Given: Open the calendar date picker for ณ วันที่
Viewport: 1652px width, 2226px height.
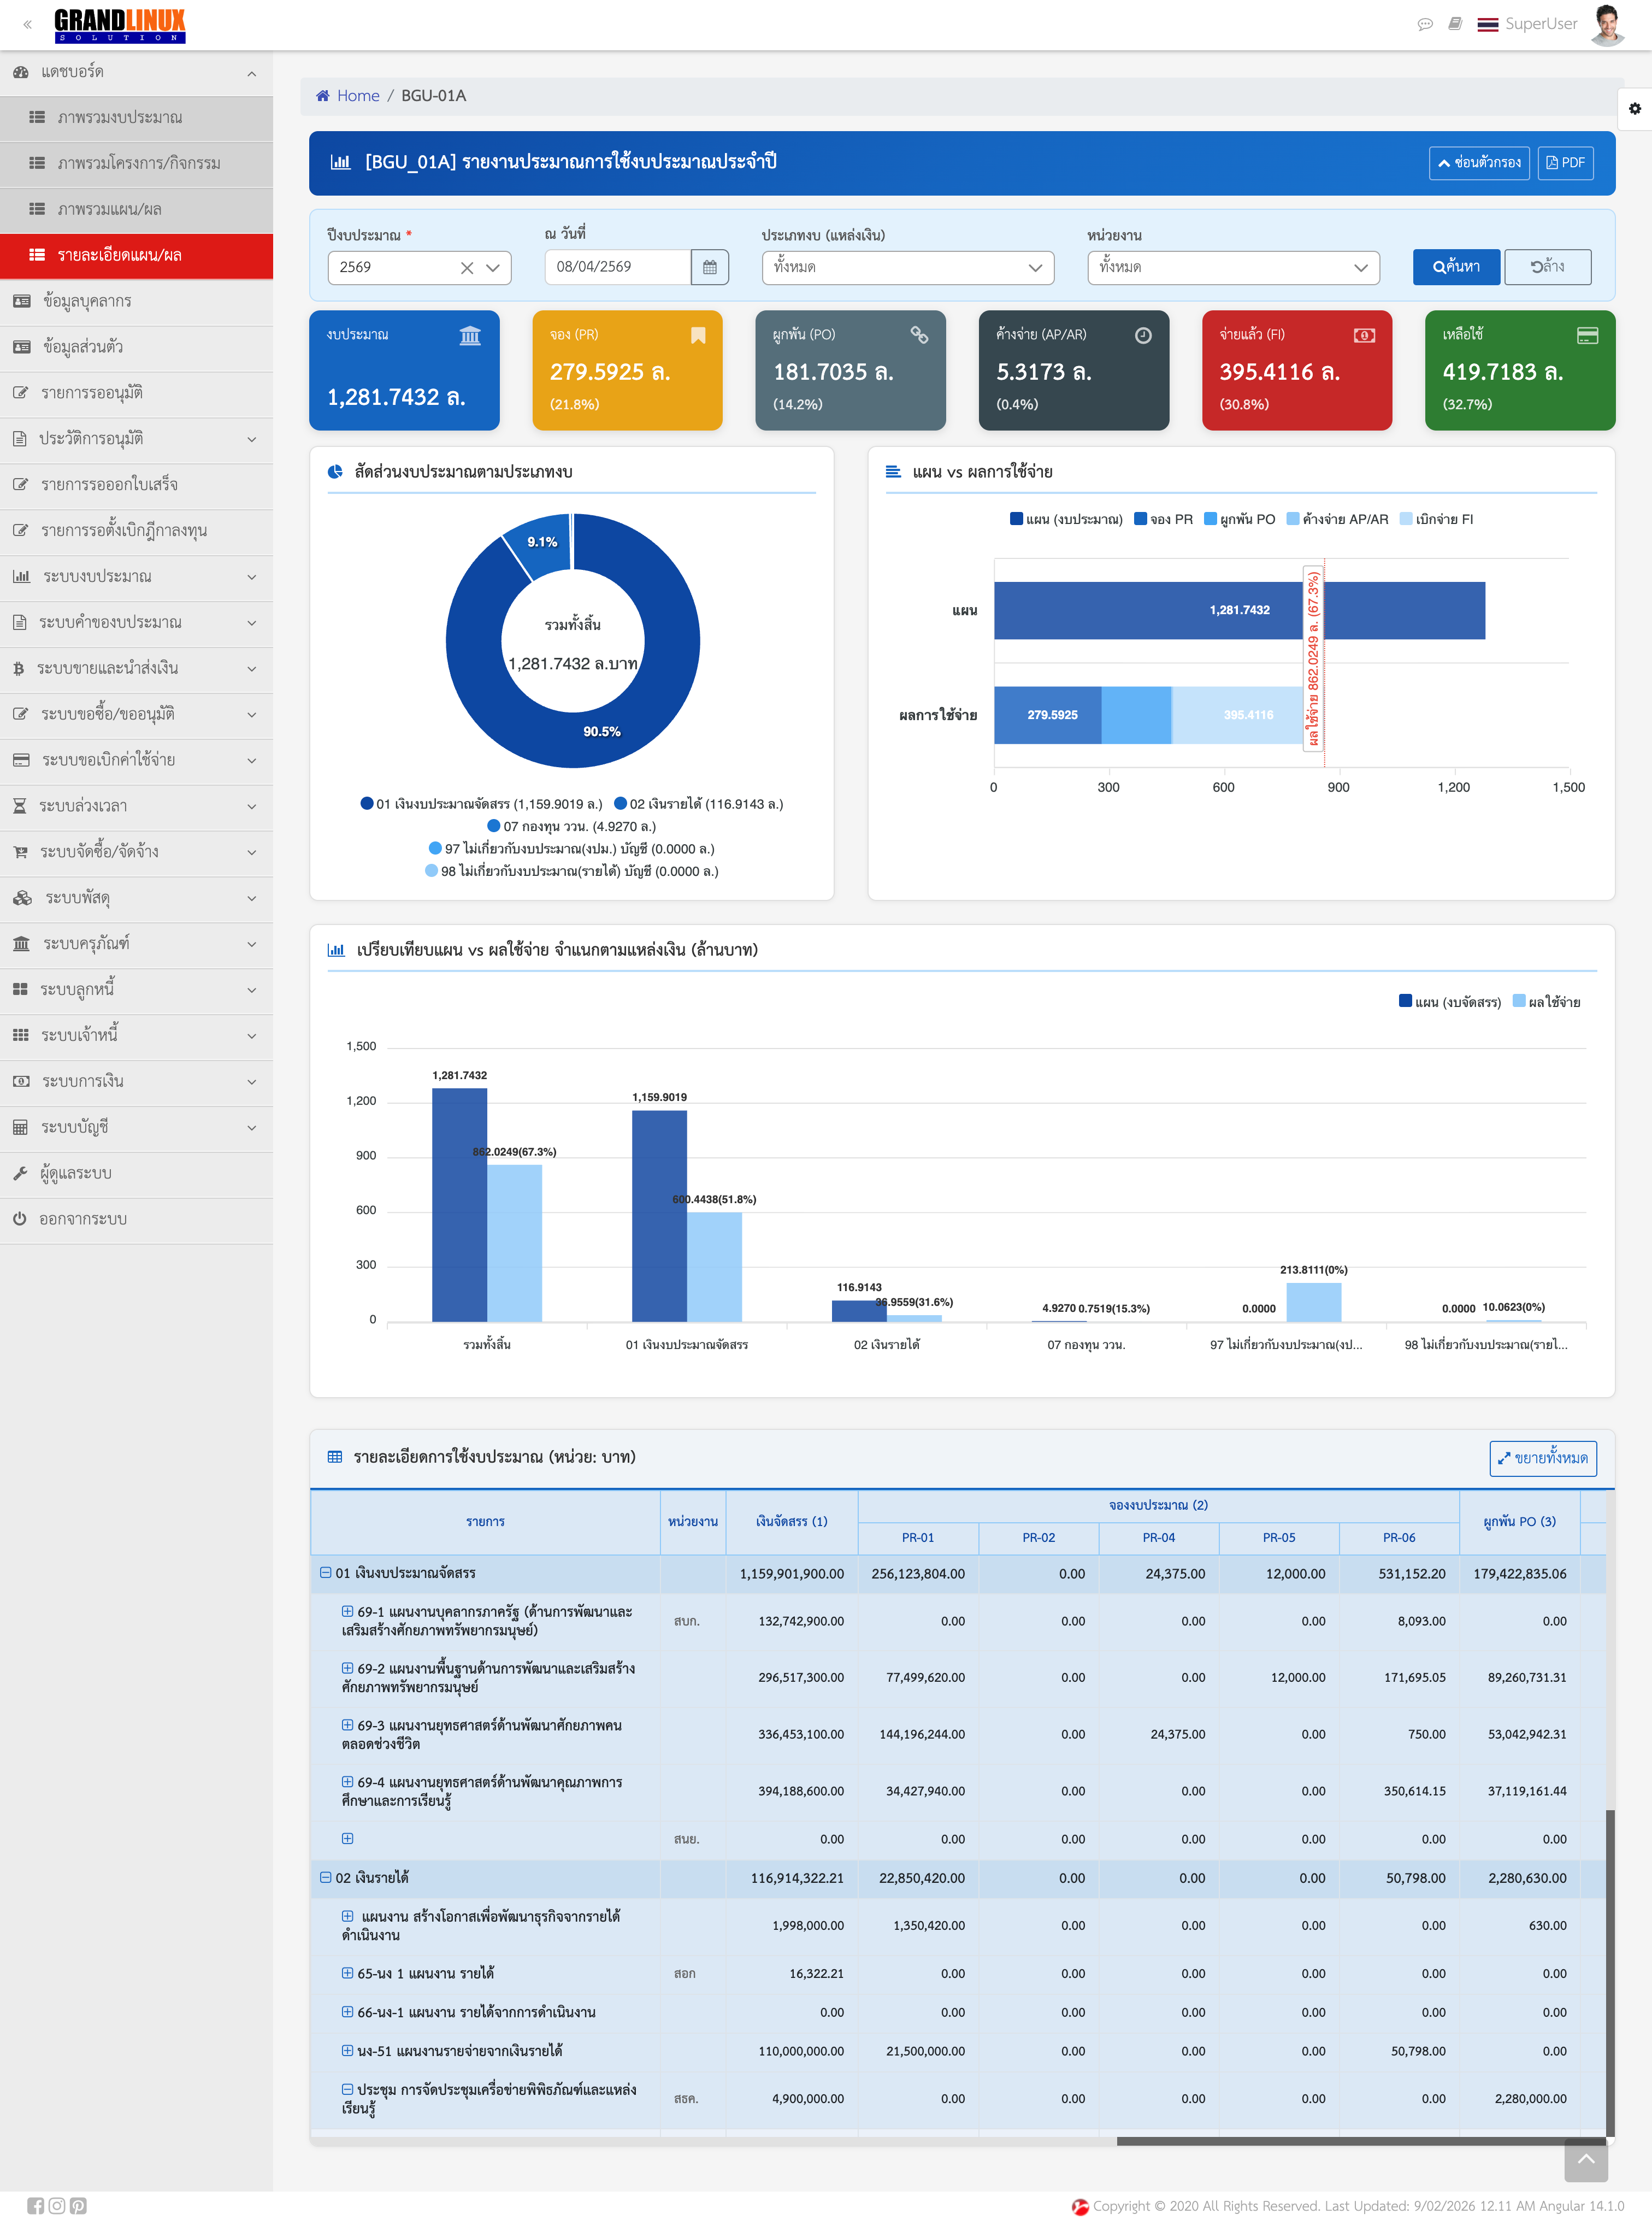Looking at the screenshot, I should 709,267.
